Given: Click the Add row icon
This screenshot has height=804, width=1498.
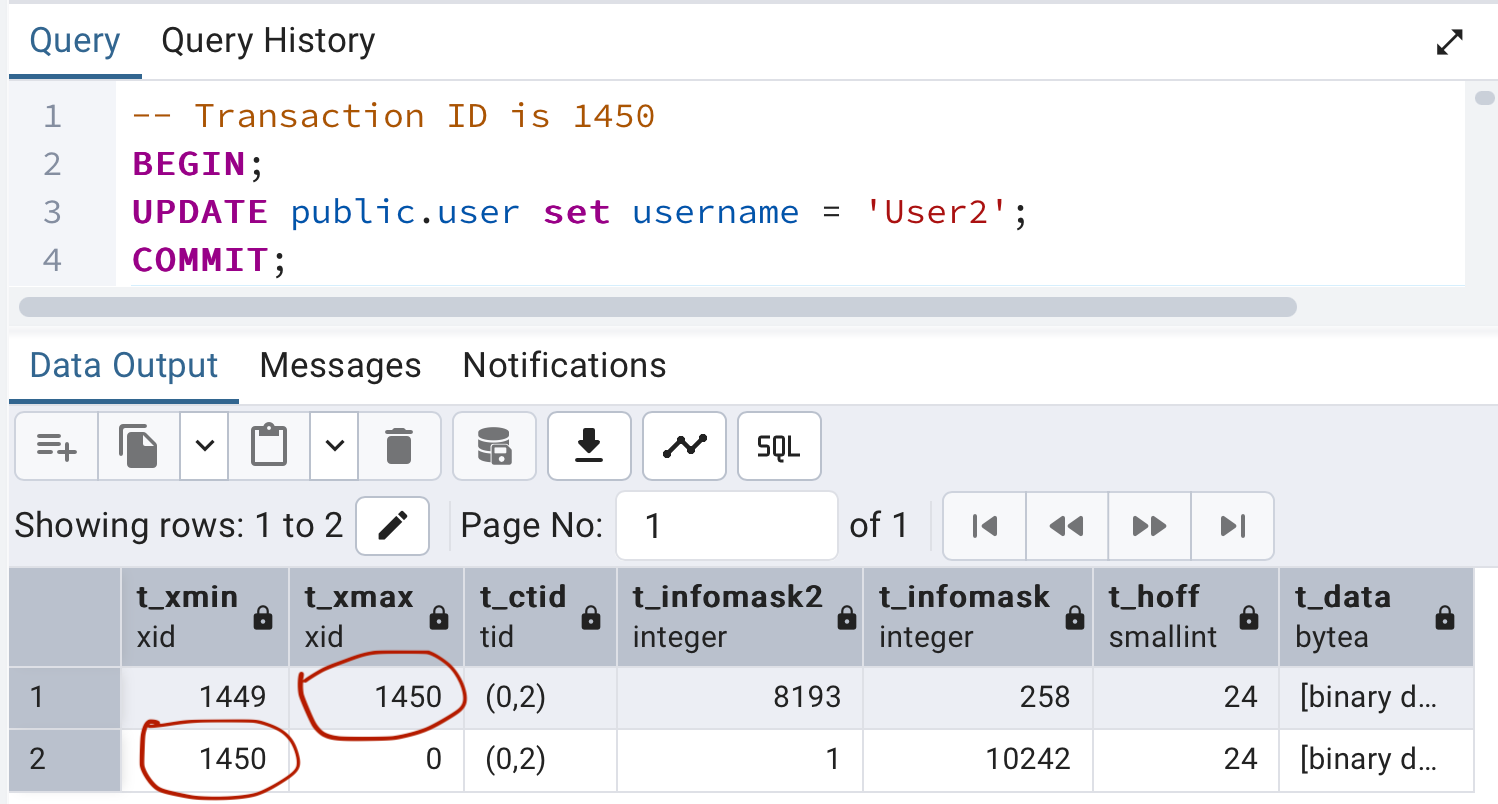Looking at the screenshot, I should (56, 445).
